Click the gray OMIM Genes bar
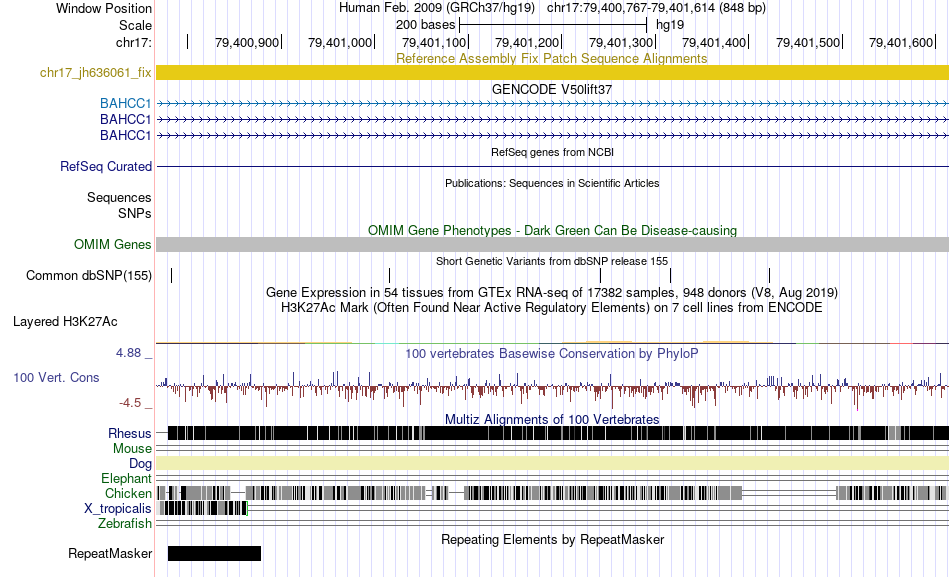Image resolution: width=950 pixels, height=577 pixels. (x=553, y=244)
